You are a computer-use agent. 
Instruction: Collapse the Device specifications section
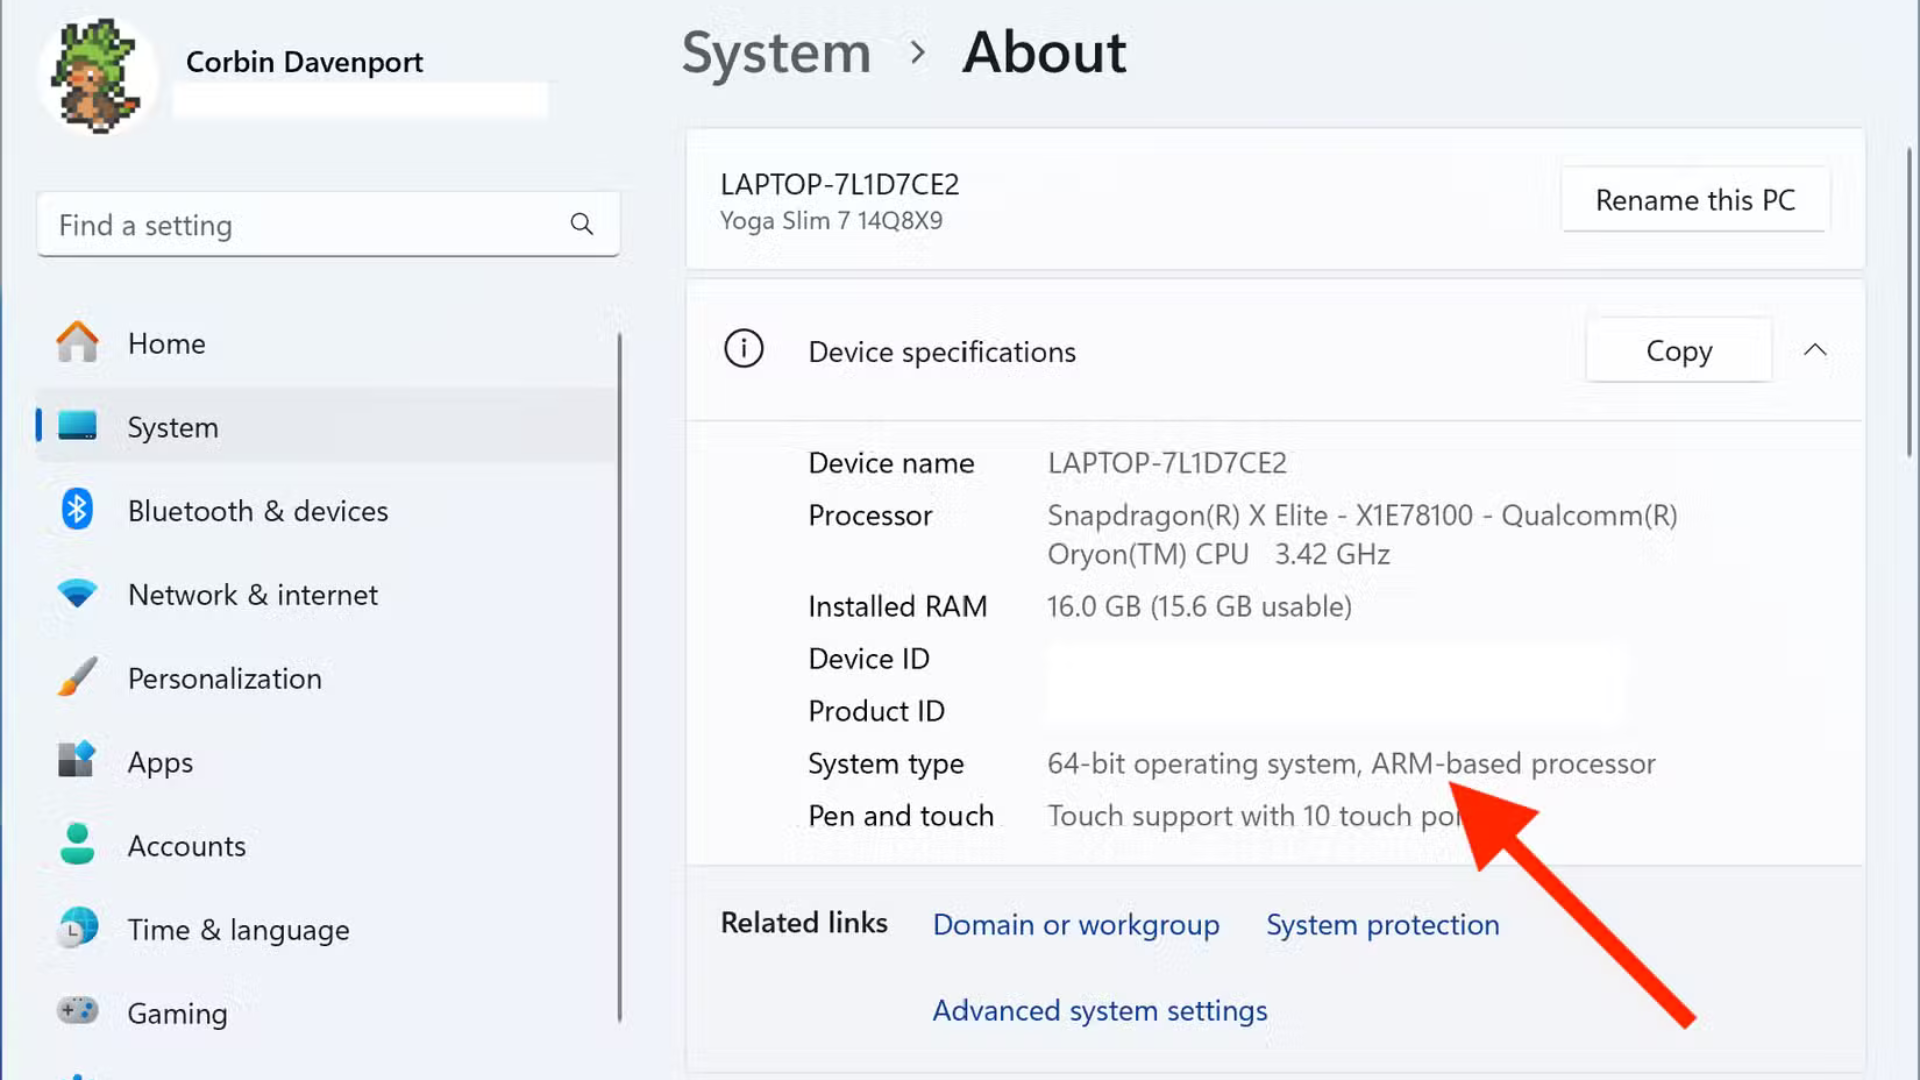point(1816,350)
